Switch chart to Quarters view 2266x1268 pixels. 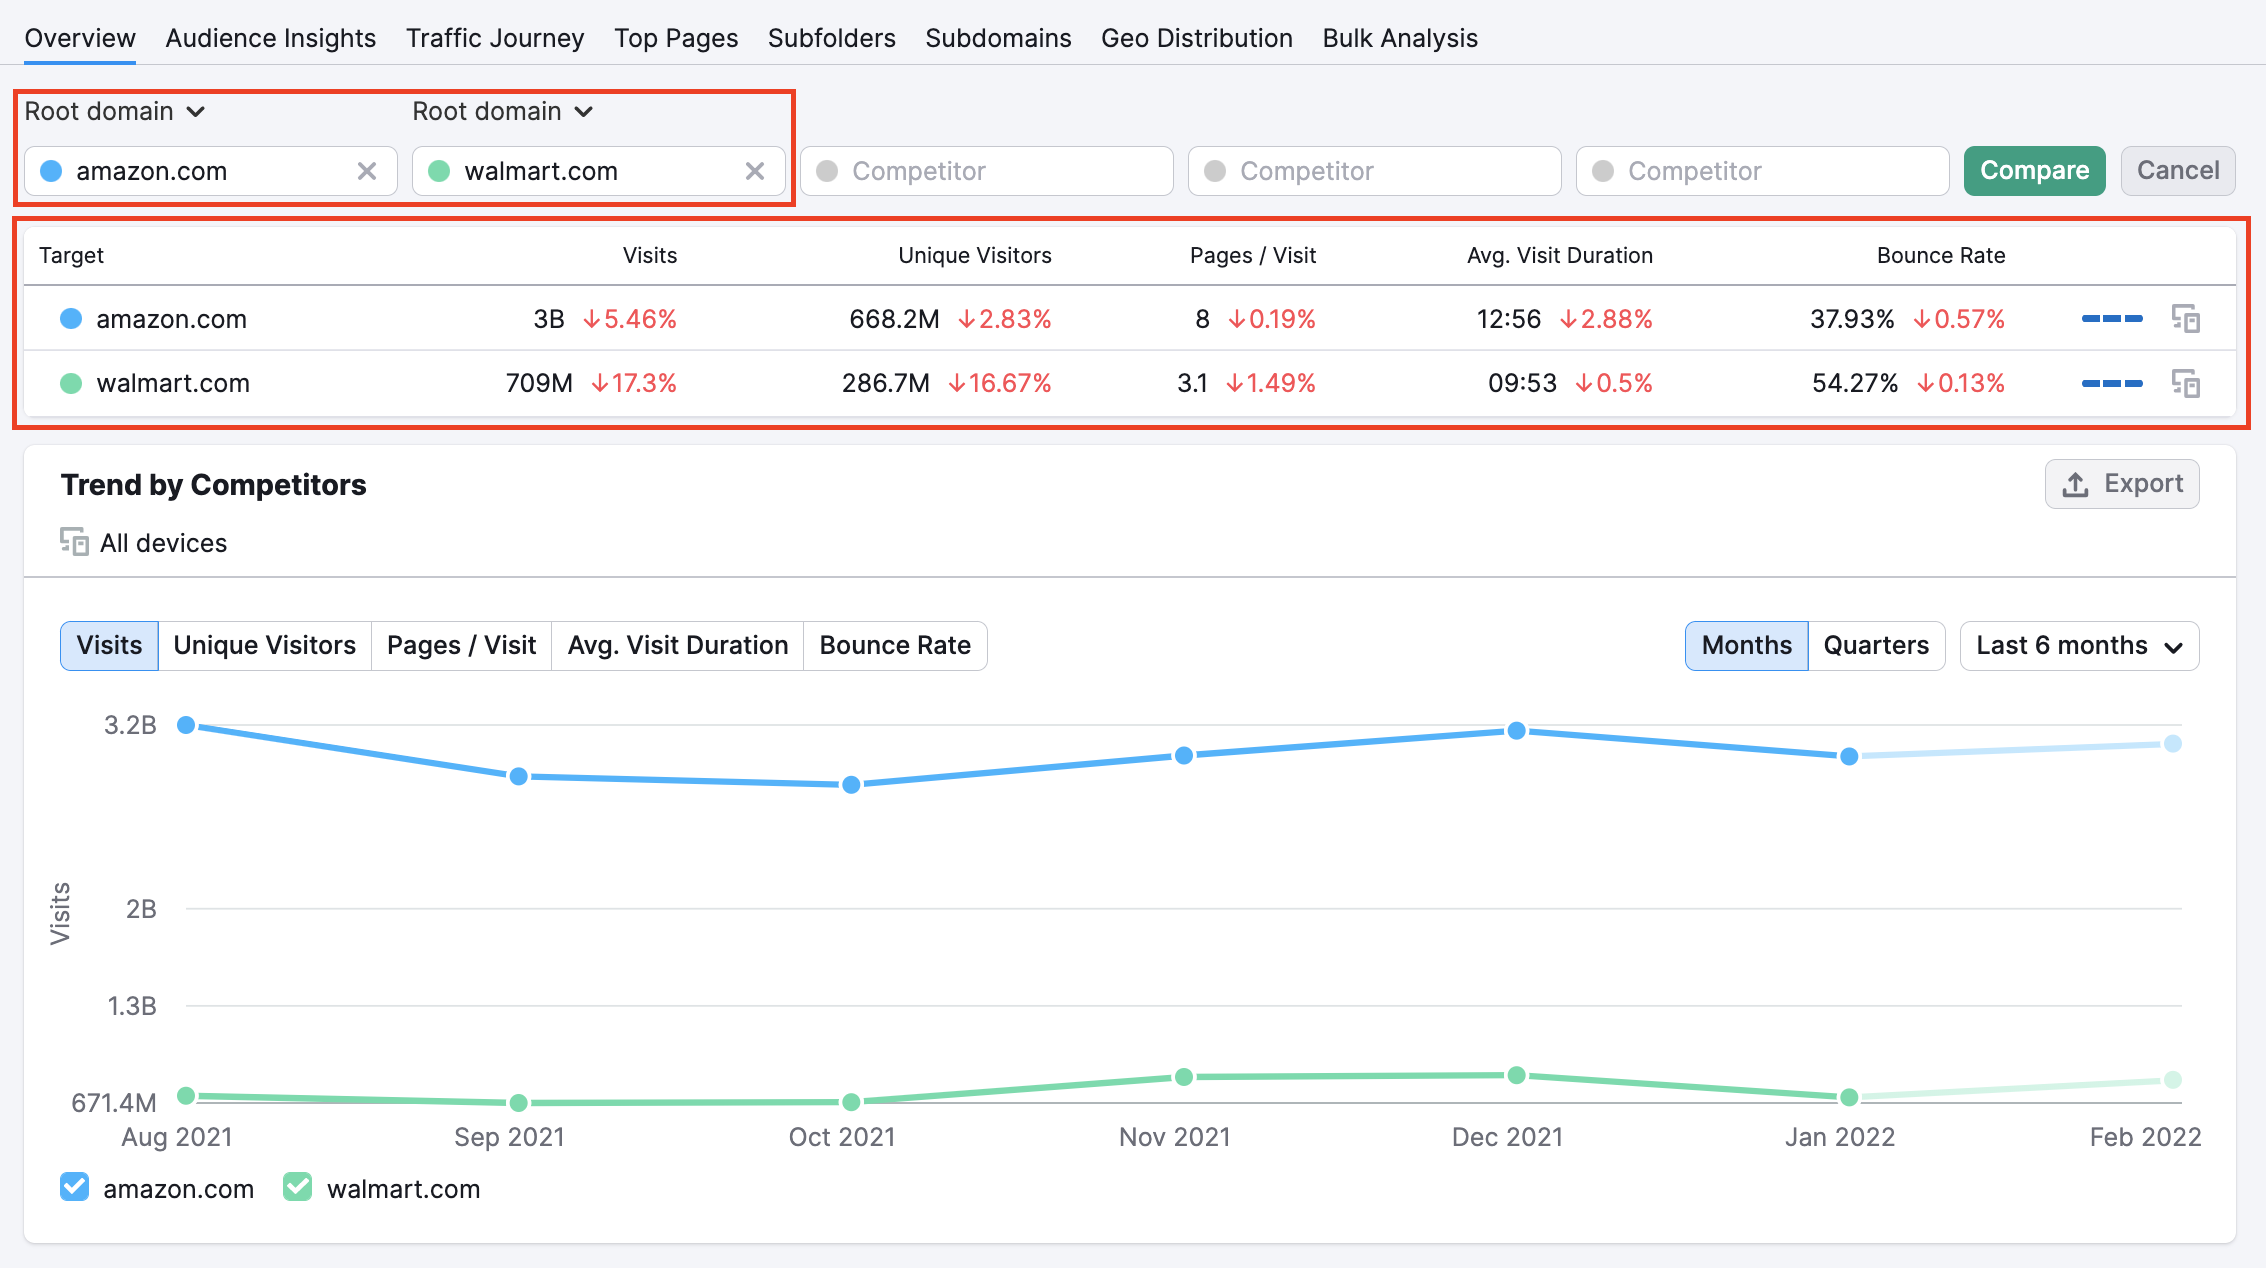1876,645
